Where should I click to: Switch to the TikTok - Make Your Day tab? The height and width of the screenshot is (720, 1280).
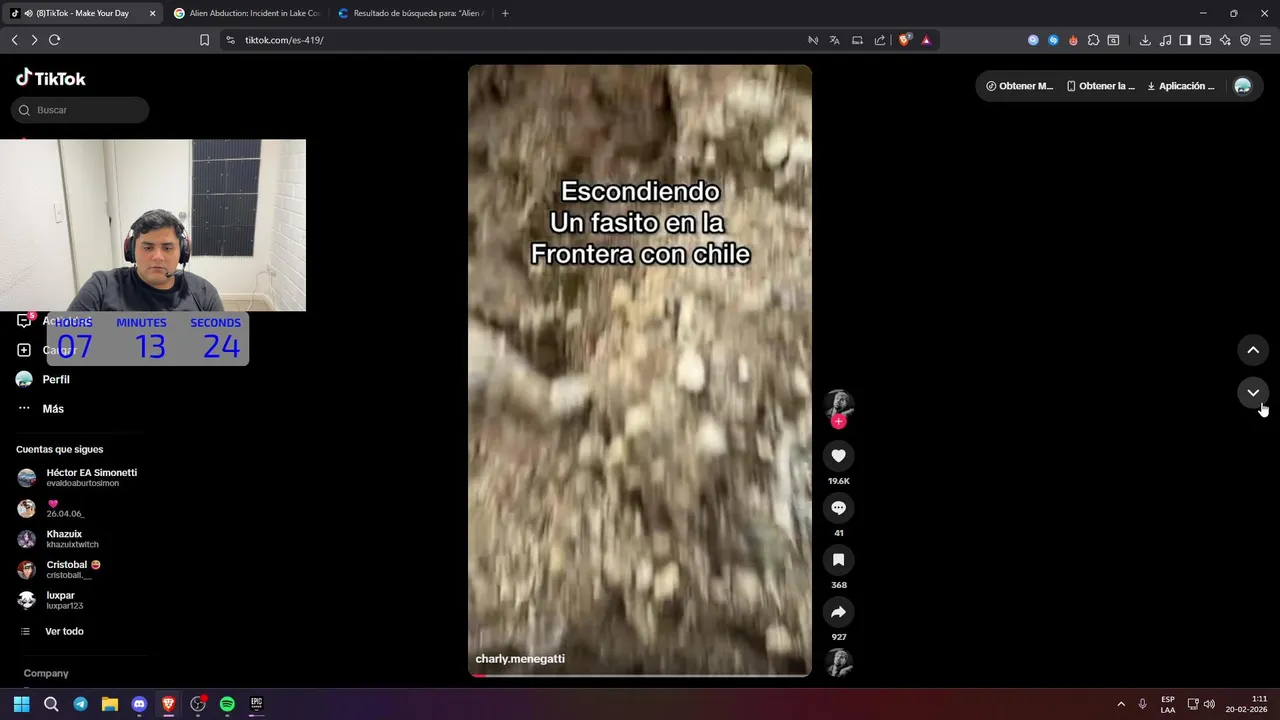tap(83, 13)
